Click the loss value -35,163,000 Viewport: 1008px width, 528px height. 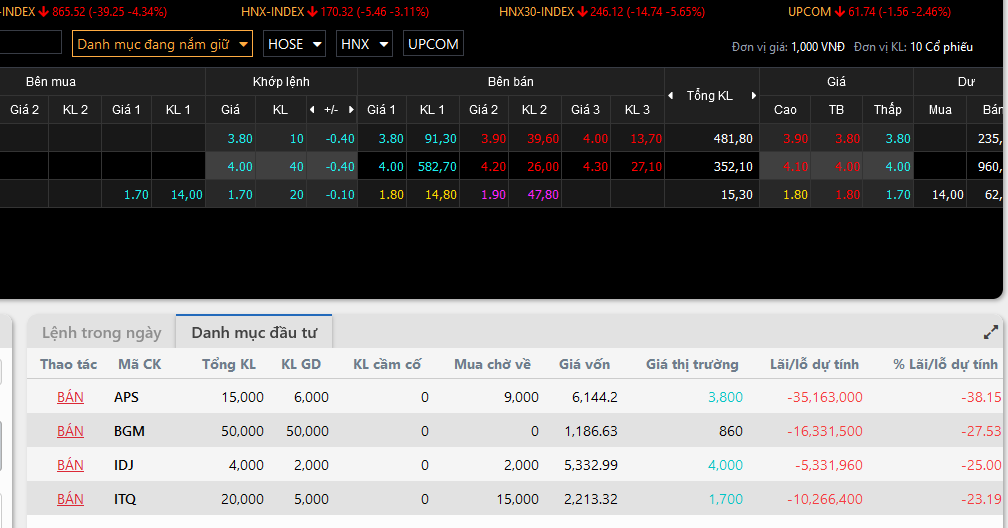[x=825, y=397]
